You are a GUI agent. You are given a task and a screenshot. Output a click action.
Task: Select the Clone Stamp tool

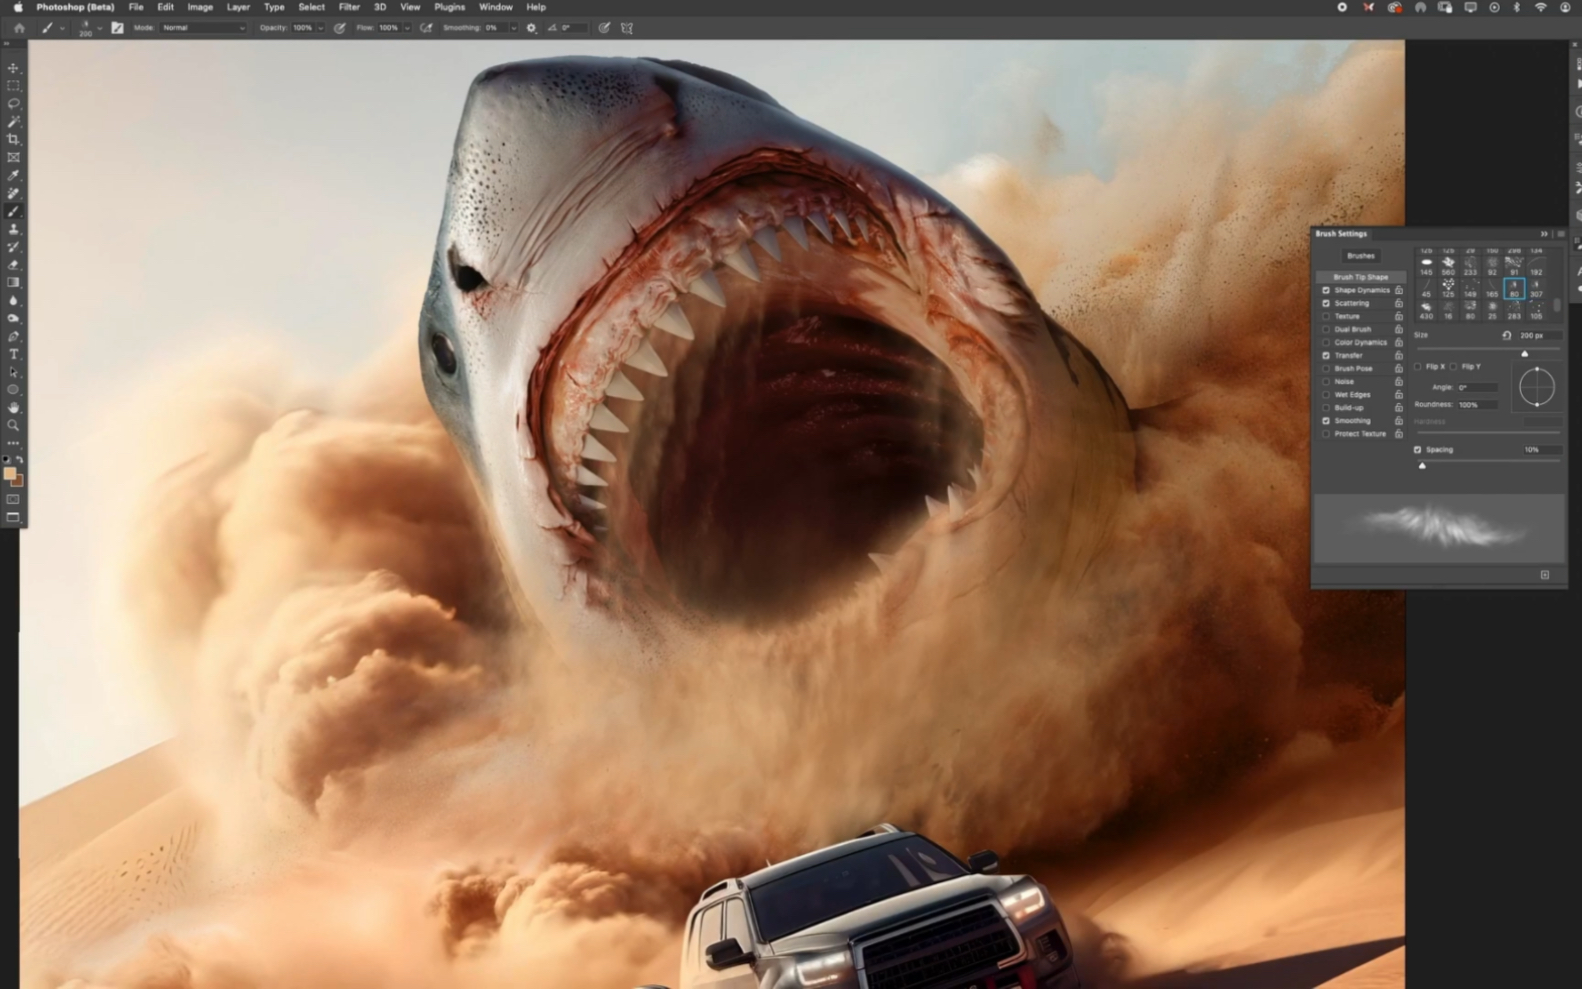(13, 230)
